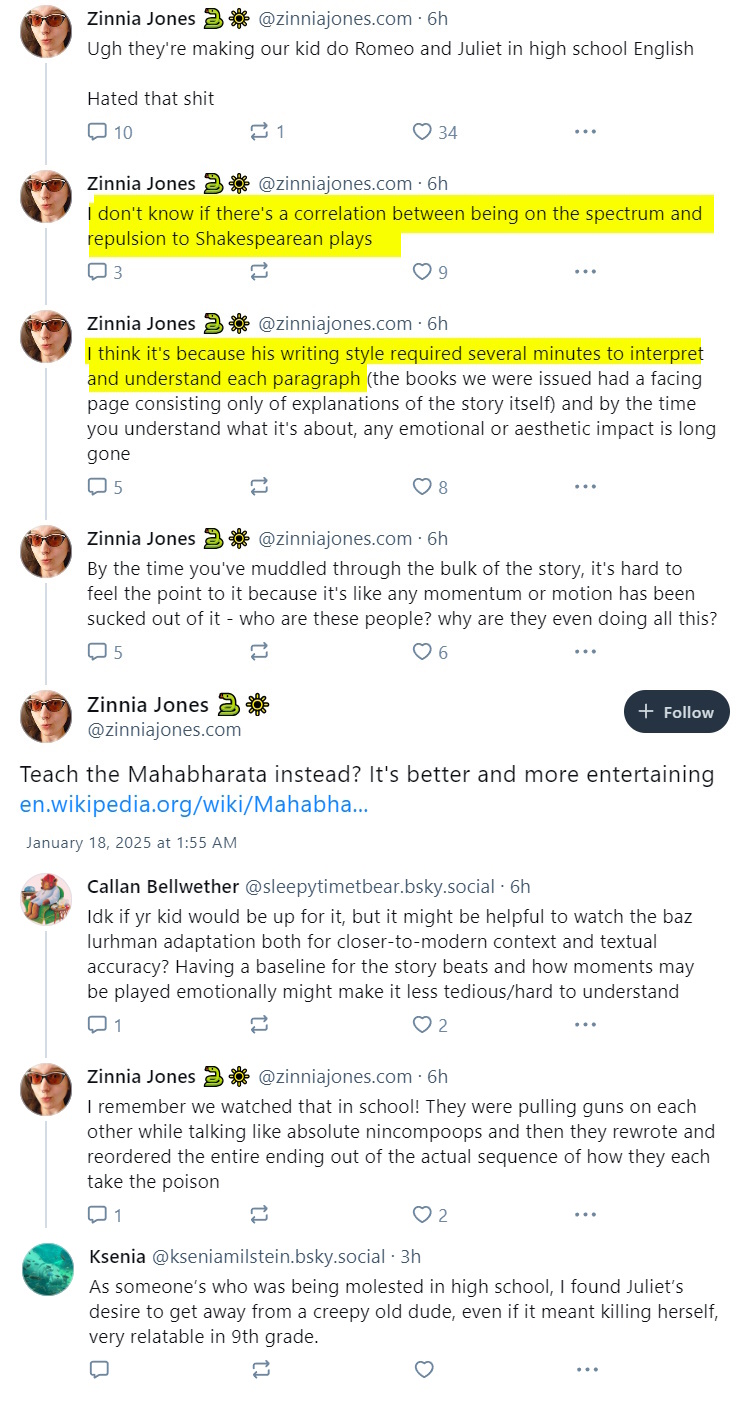Repost the first post with 1 repost
Image resolution: width=742 pixels, height=1411 pixels.
point(267,132)
